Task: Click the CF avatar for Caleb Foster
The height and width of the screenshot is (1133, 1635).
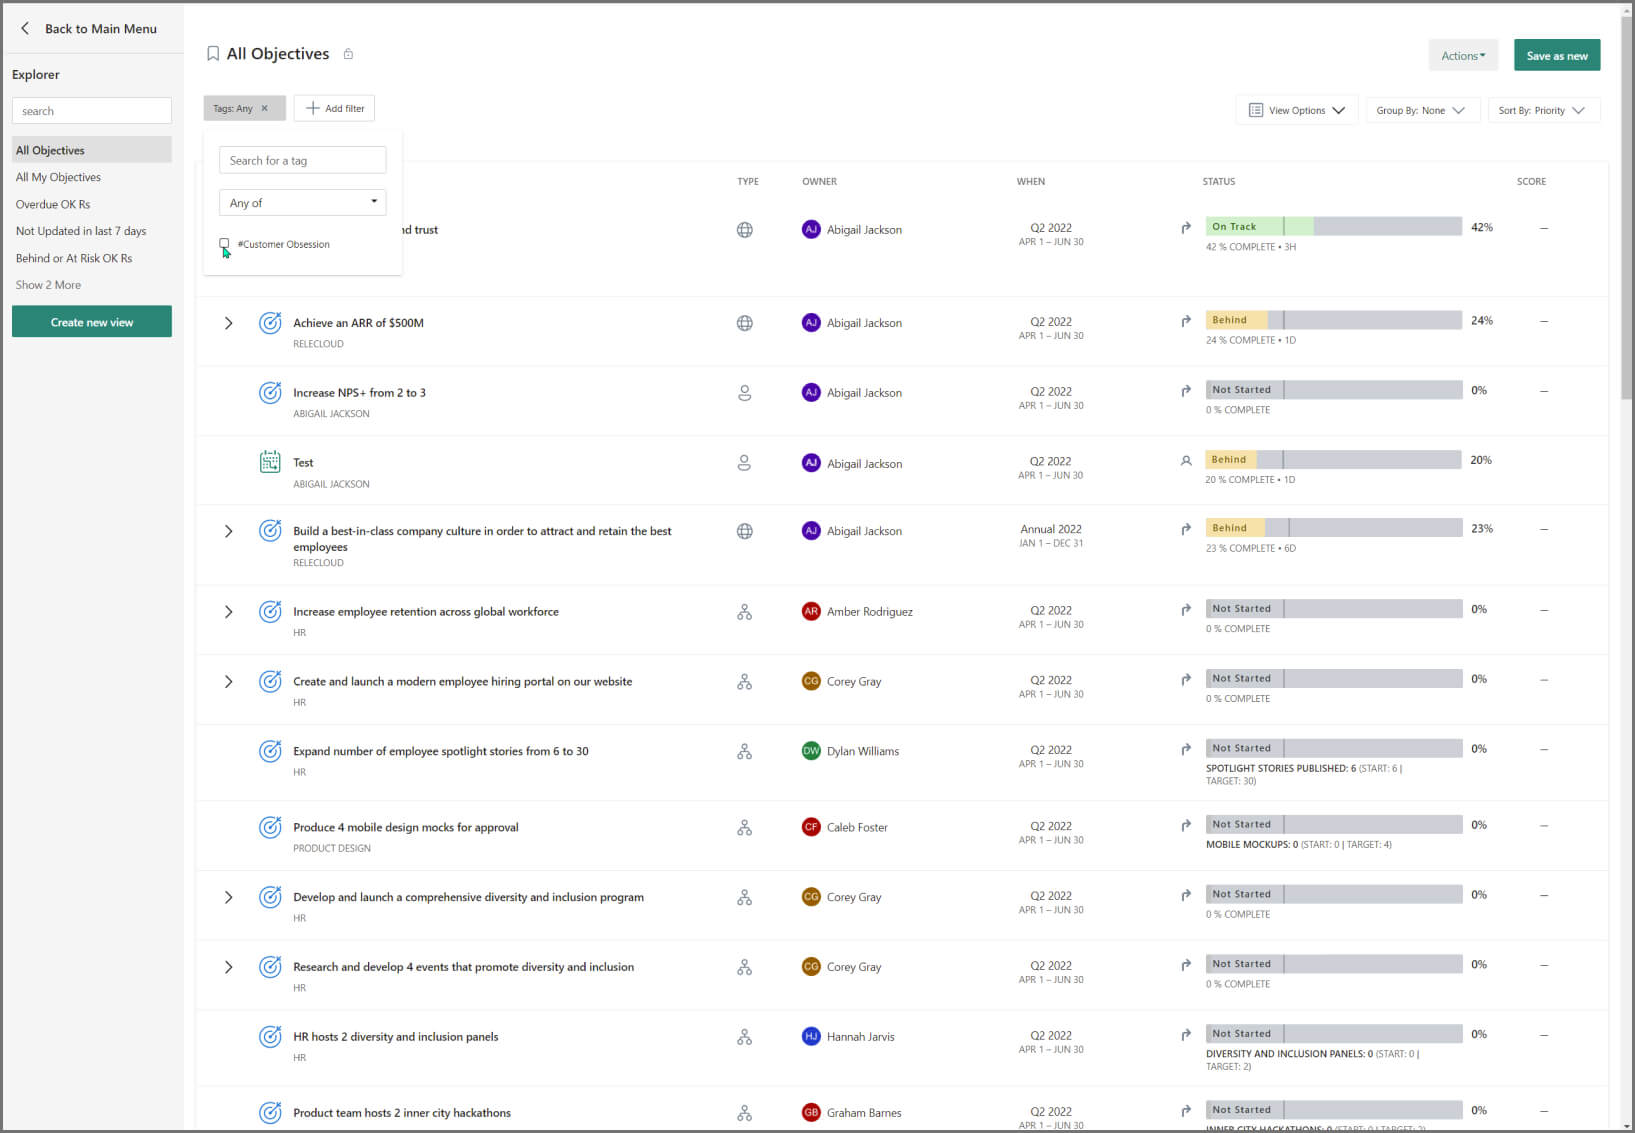Action: [811, 827]
